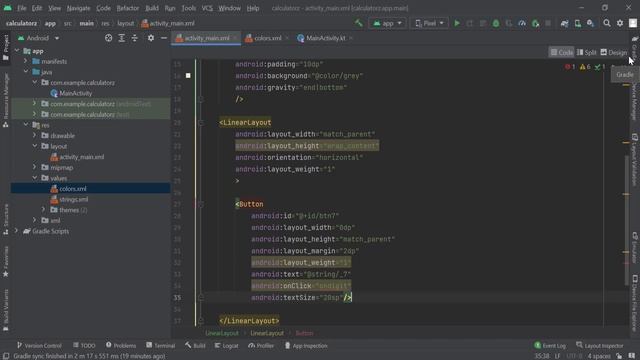Open the File menu
This screenshot has width=640, height=360.
(x=22, y=8)
